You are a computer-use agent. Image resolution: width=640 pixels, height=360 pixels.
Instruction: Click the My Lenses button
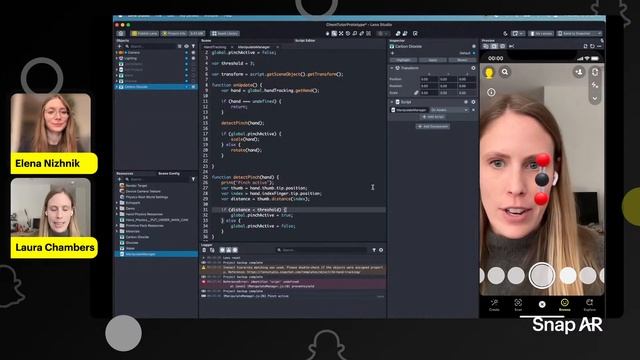pyautogui.click(x=541, y=33)
